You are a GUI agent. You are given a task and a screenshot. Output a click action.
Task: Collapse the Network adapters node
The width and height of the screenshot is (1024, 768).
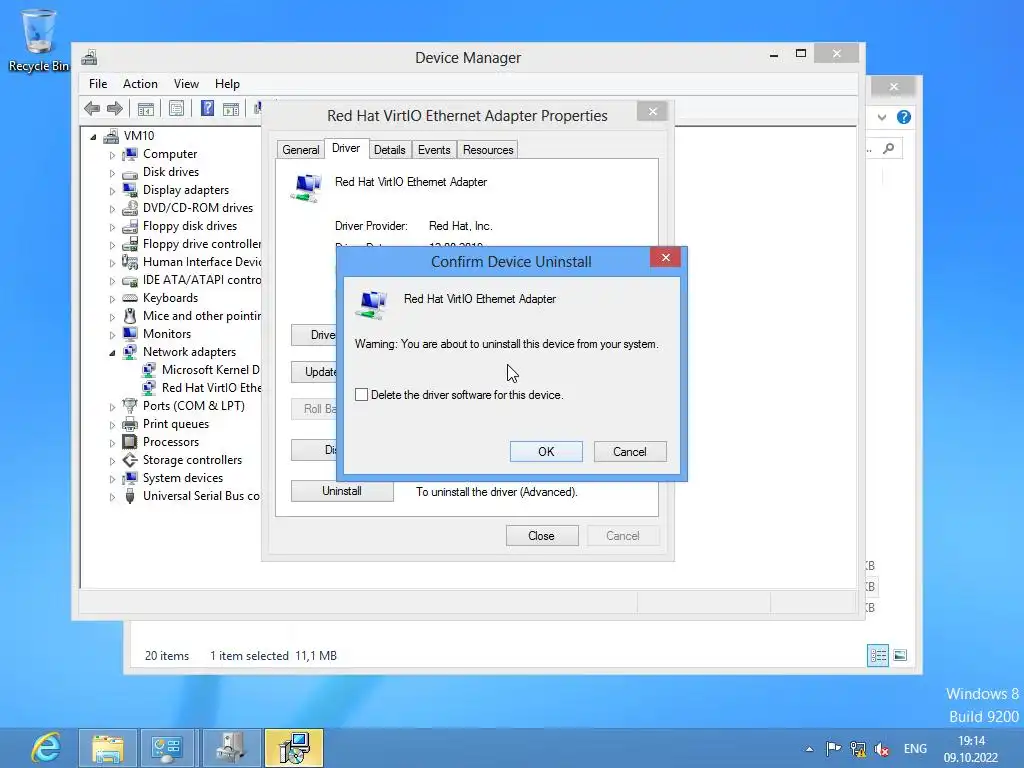[112, 353]
